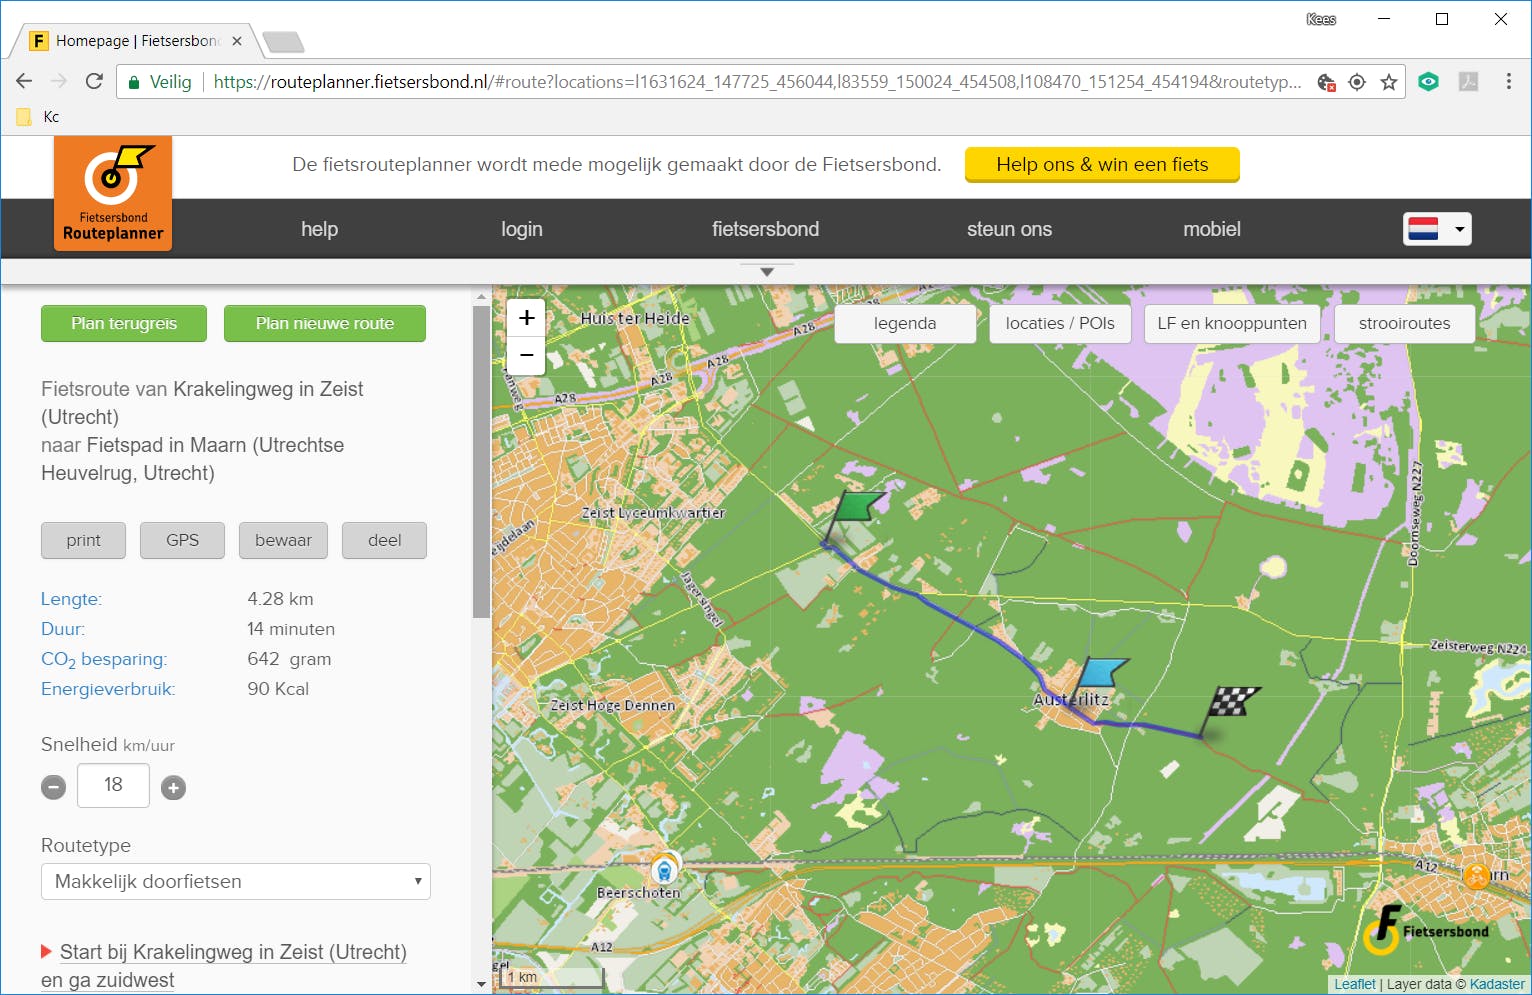
Task: Open the steun ons menu item
Action: 1008,229
